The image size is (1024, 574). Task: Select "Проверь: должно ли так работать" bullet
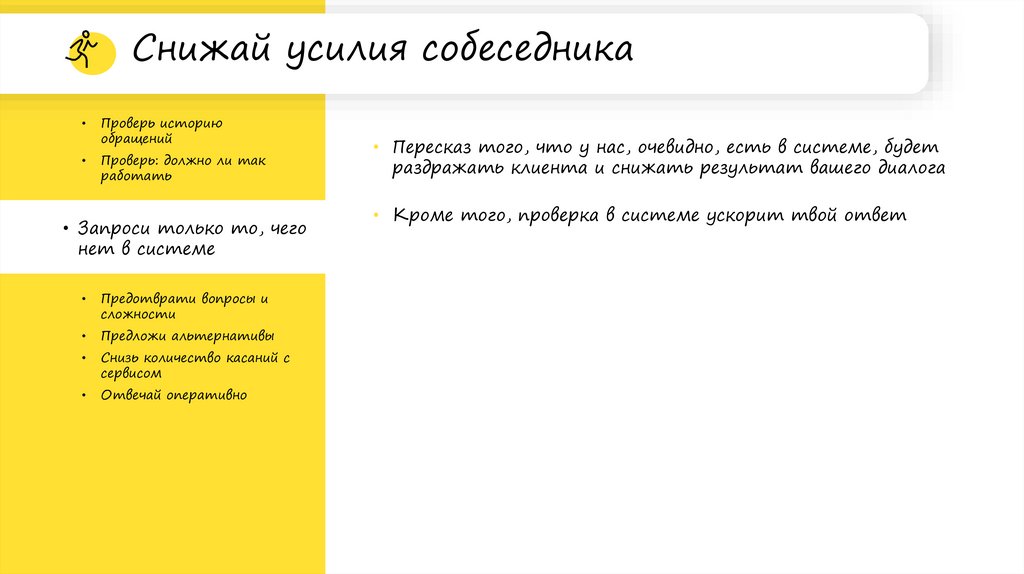tap(183, 168)
